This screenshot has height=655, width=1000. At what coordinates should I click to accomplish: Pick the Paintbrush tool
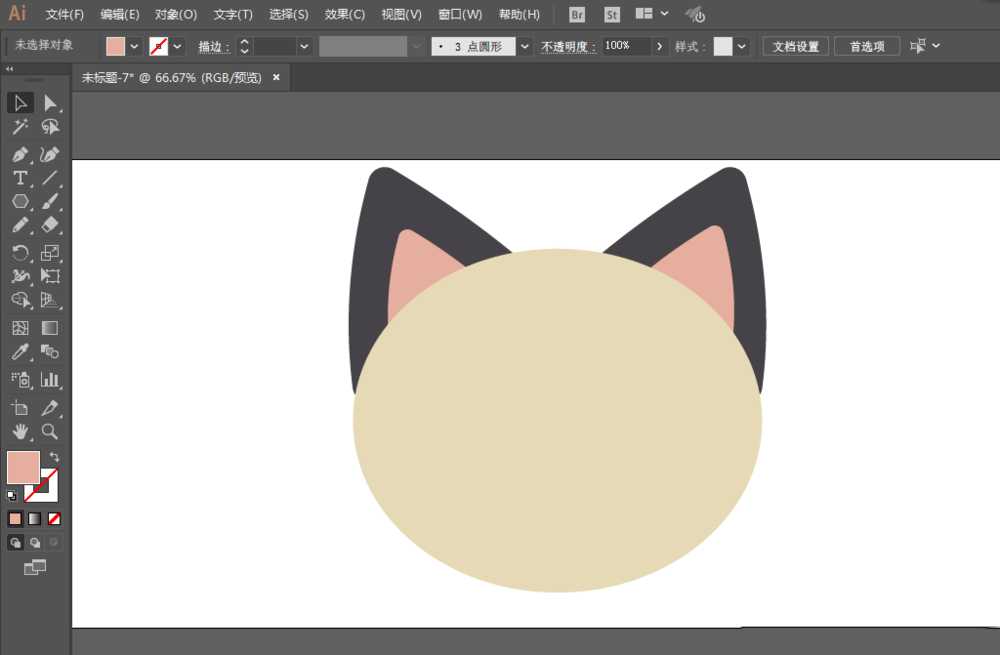tap(50, 201)
